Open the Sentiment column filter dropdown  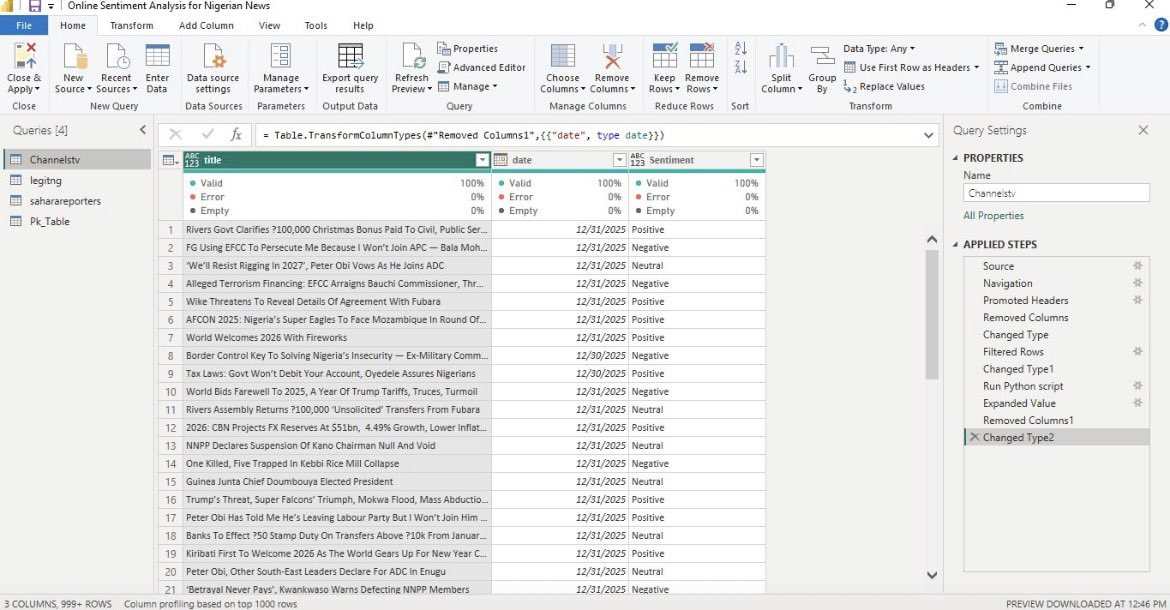point(757,160)
